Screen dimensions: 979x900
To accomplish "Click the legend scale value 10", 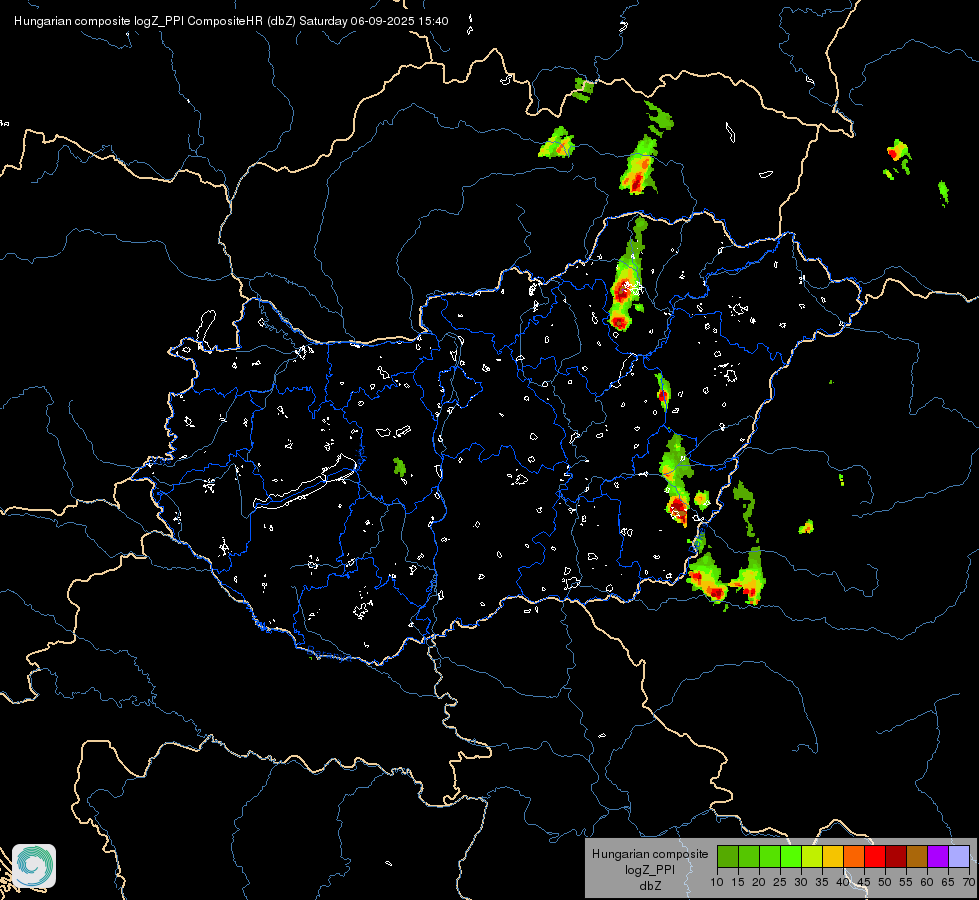I will pos(717,882).
